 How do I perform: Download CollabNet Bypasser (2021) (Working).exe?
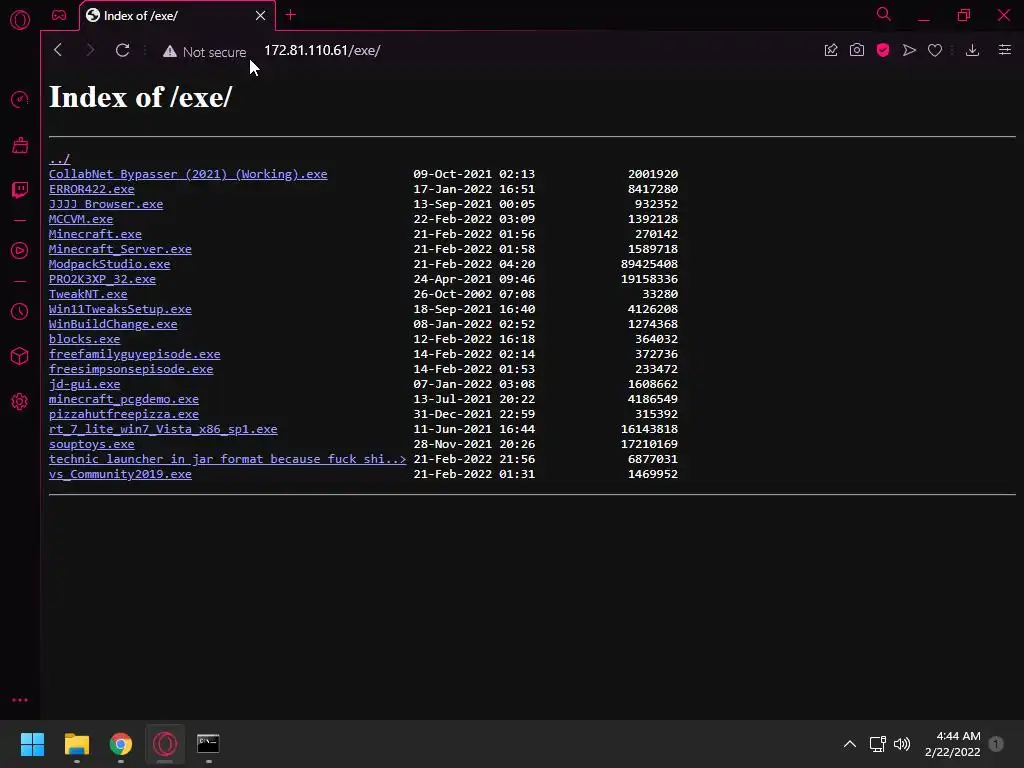(x=188, y=174)
